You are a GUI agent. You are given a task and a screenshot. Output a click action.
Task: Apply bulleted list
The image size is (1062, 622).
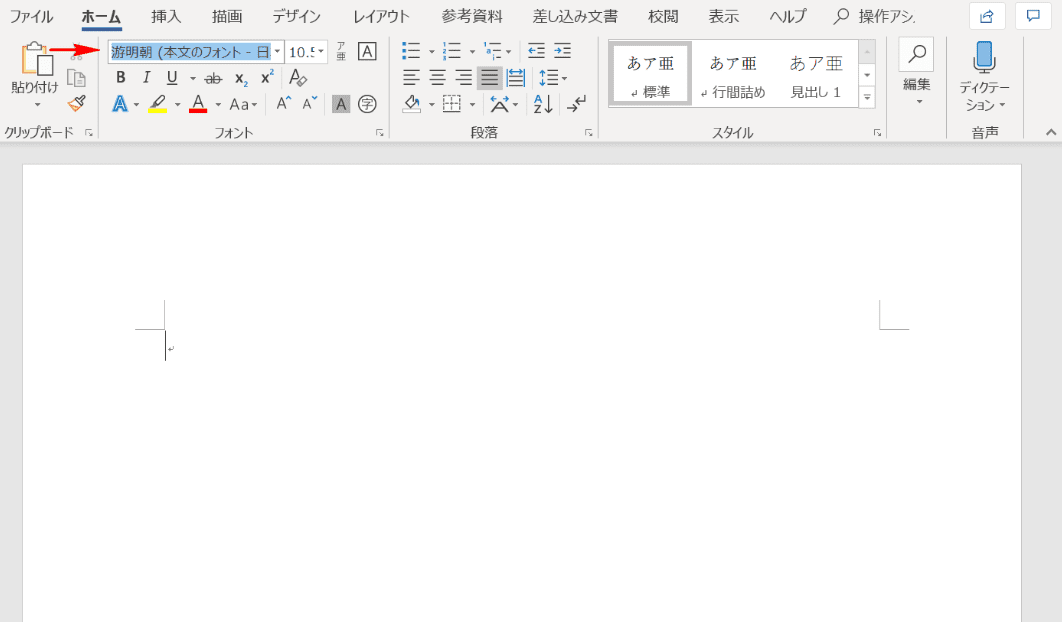pos(411,51)
